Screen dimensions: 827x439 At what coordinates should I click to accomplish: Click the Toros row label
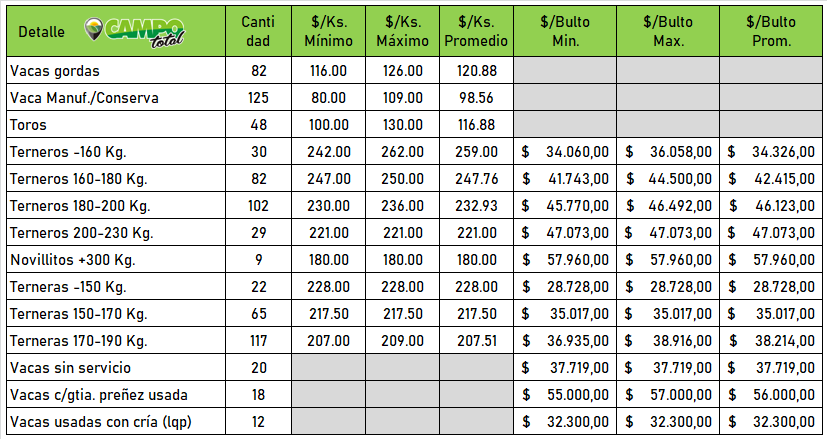click(x=28, y=125)
